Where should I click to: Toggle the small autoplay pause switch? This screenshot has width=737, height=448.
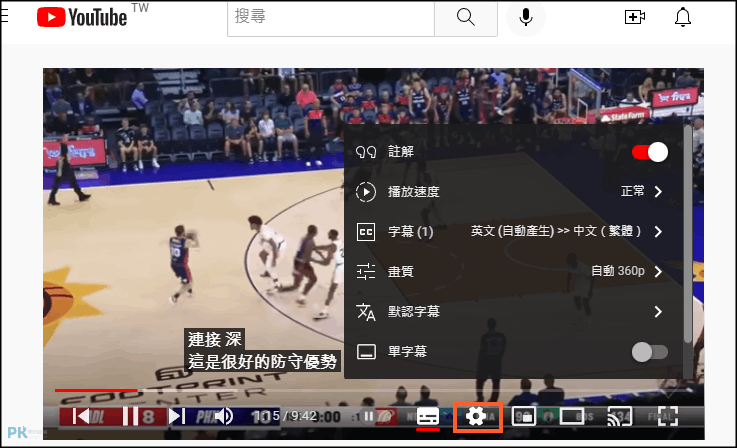click(x=368, y=417)
